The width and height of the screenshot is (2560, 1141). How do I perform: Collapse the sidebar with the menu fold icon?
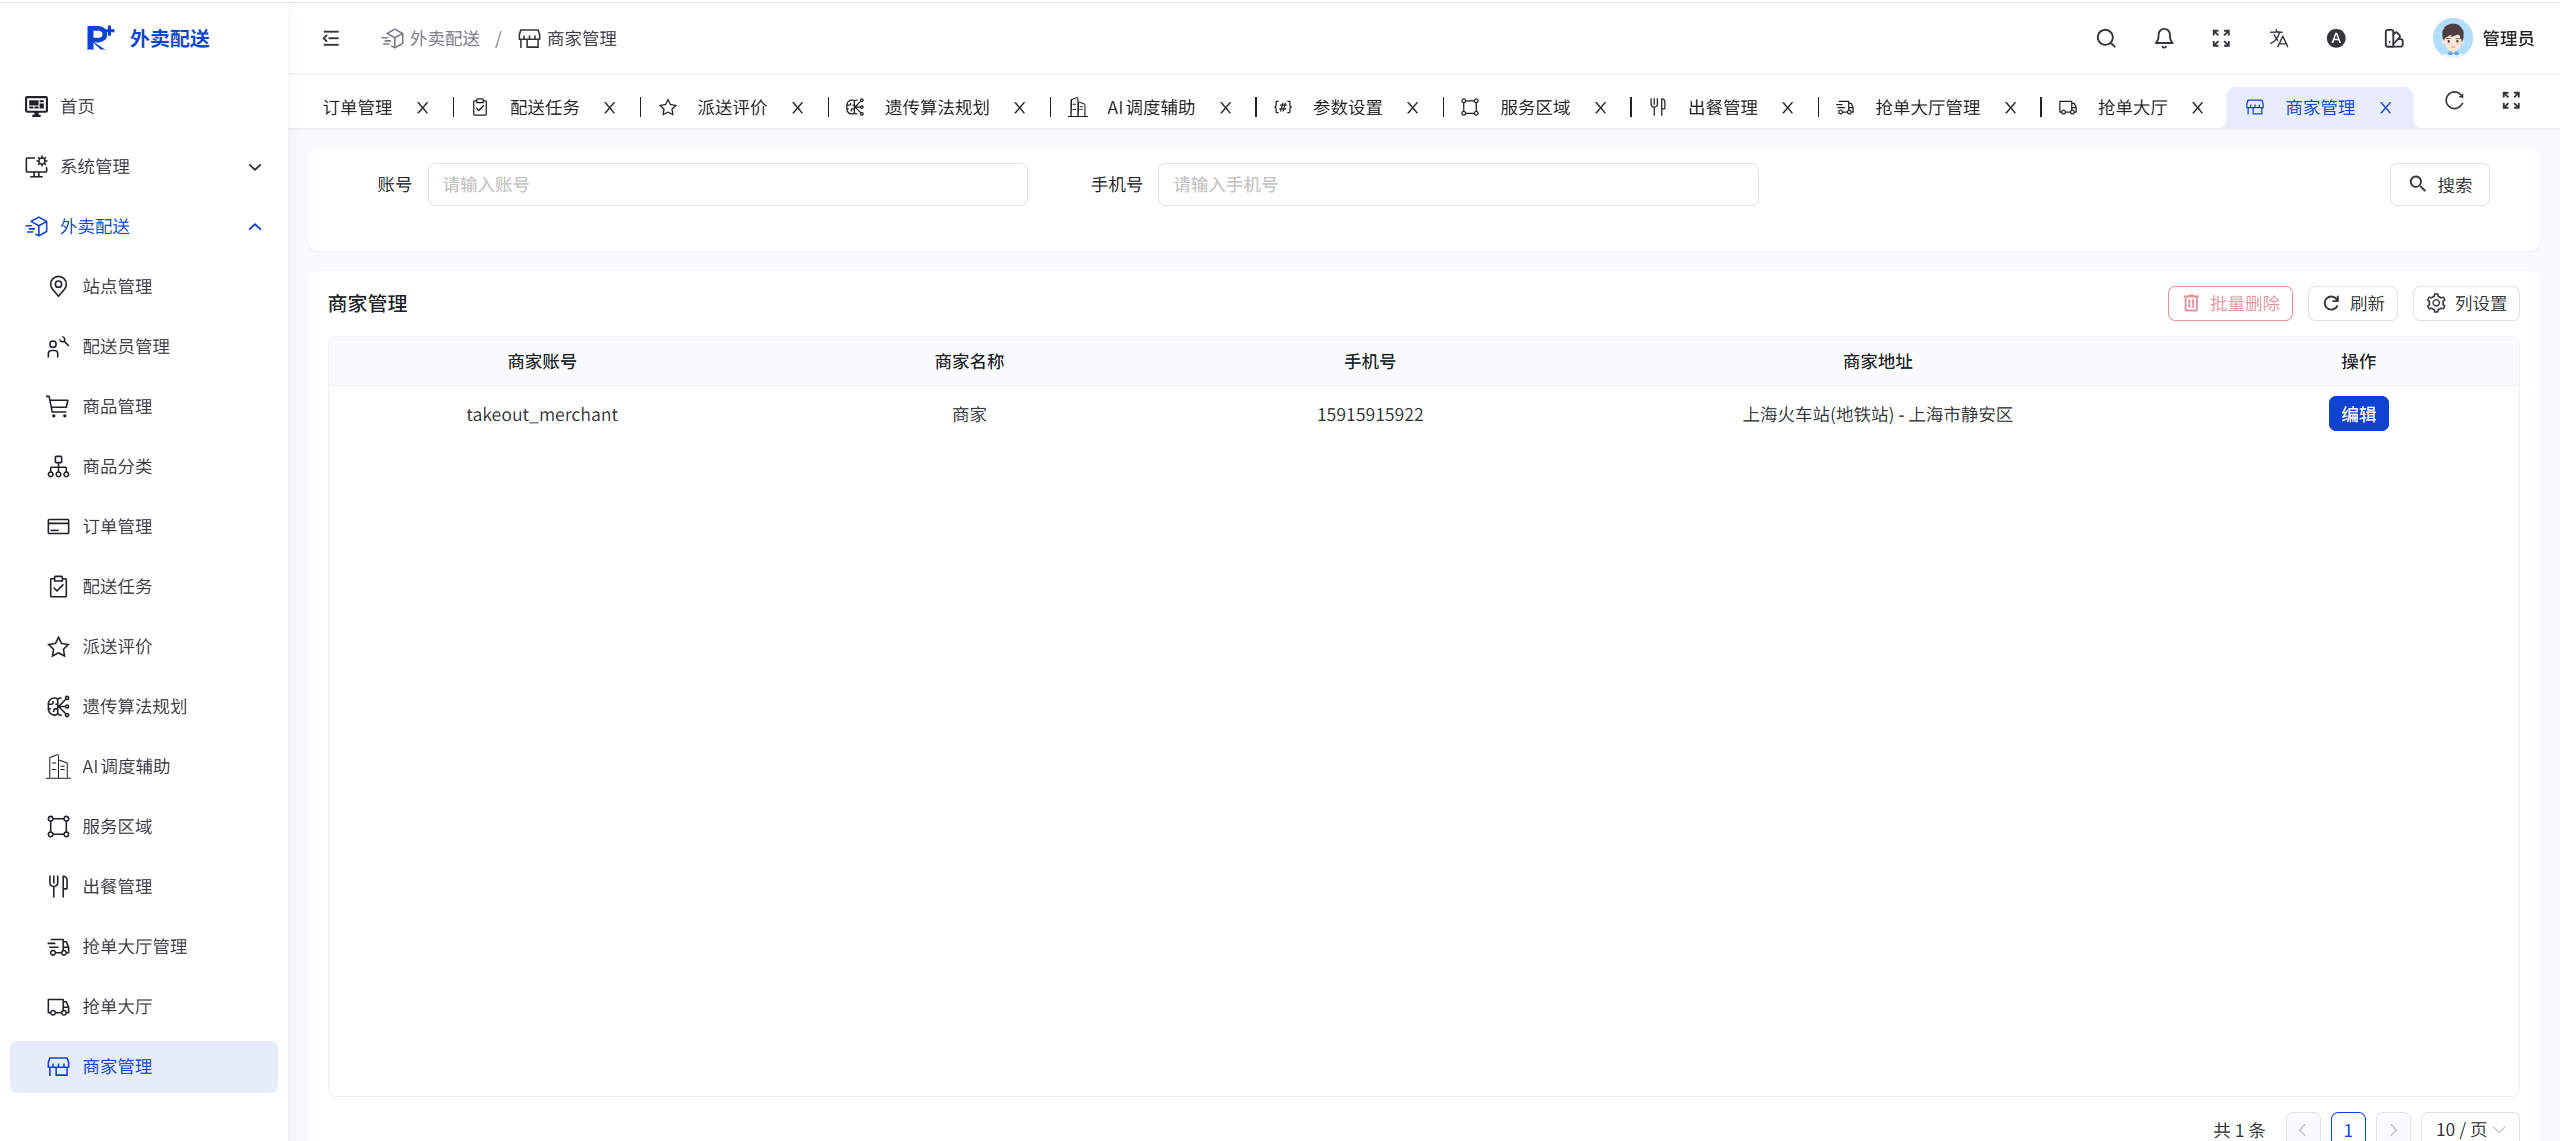click(331, 39)
